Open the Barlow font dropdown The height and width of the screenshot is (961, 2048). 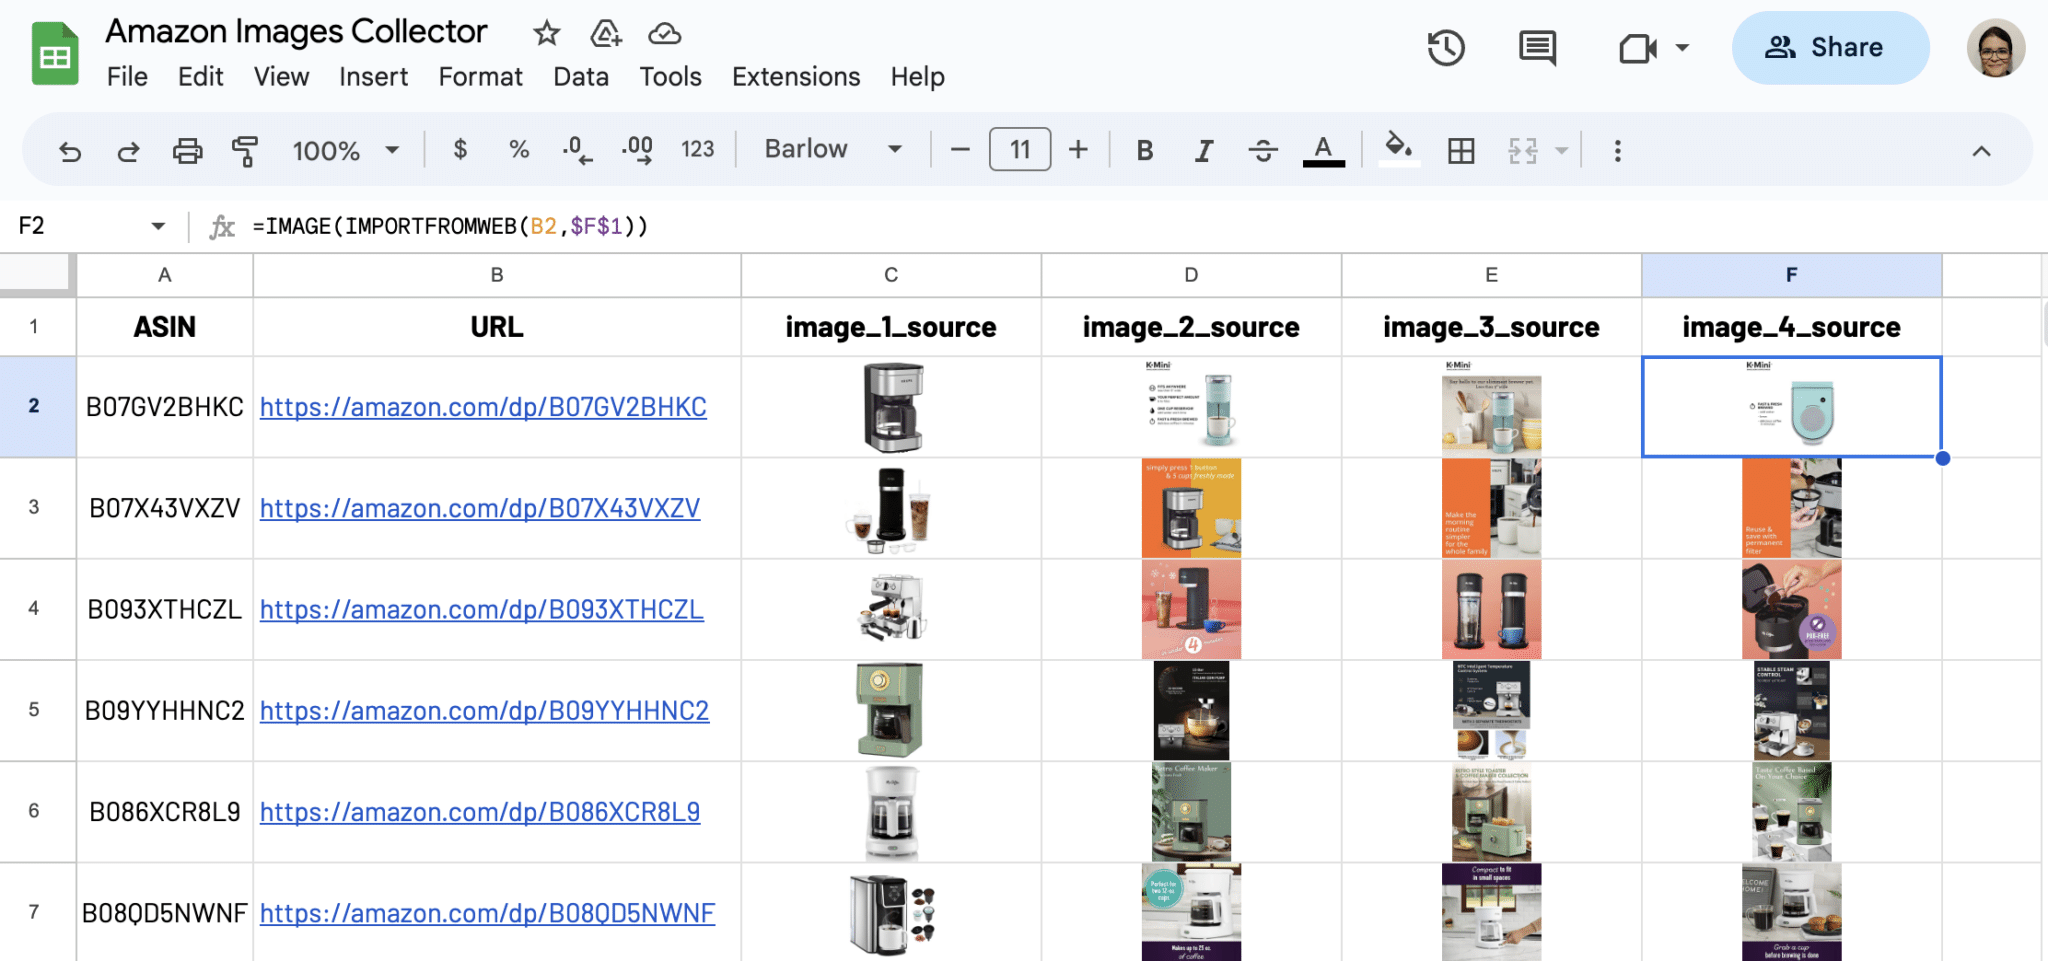click(x=831, y=150)
